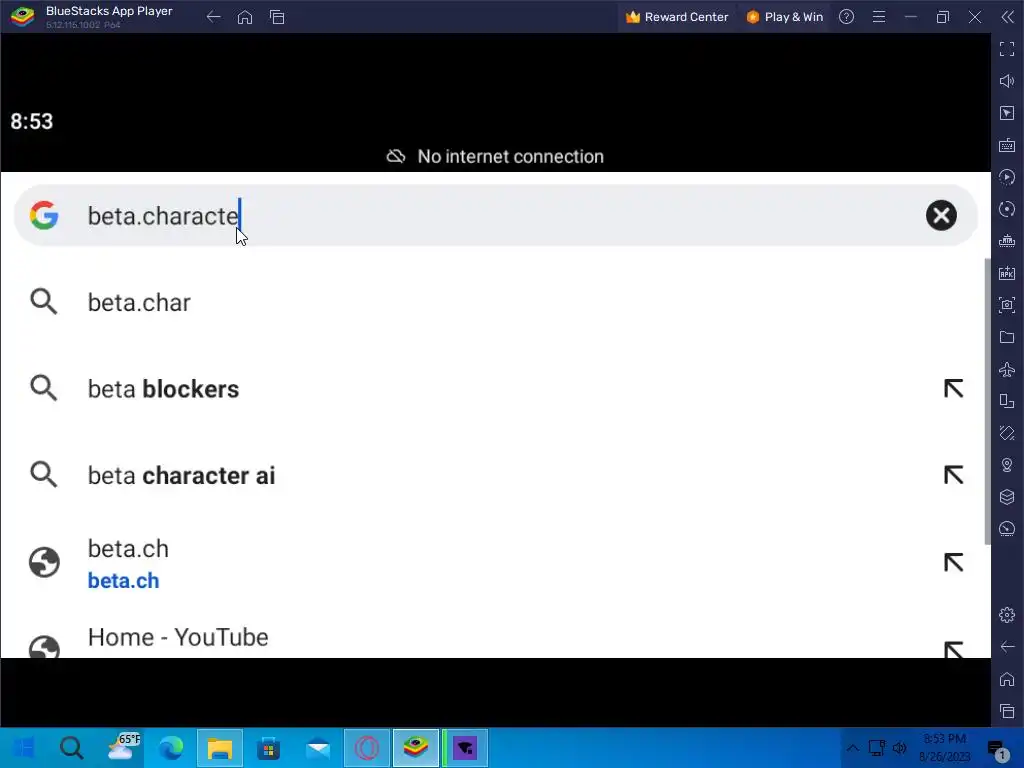Open Windows taskbar search
The image size is (1024, 768).
[x=72, y=748]
